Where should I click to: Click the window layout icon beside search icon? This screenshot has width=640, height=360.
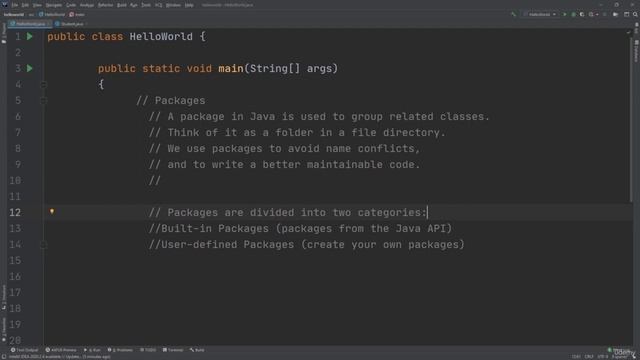(627, 14)
